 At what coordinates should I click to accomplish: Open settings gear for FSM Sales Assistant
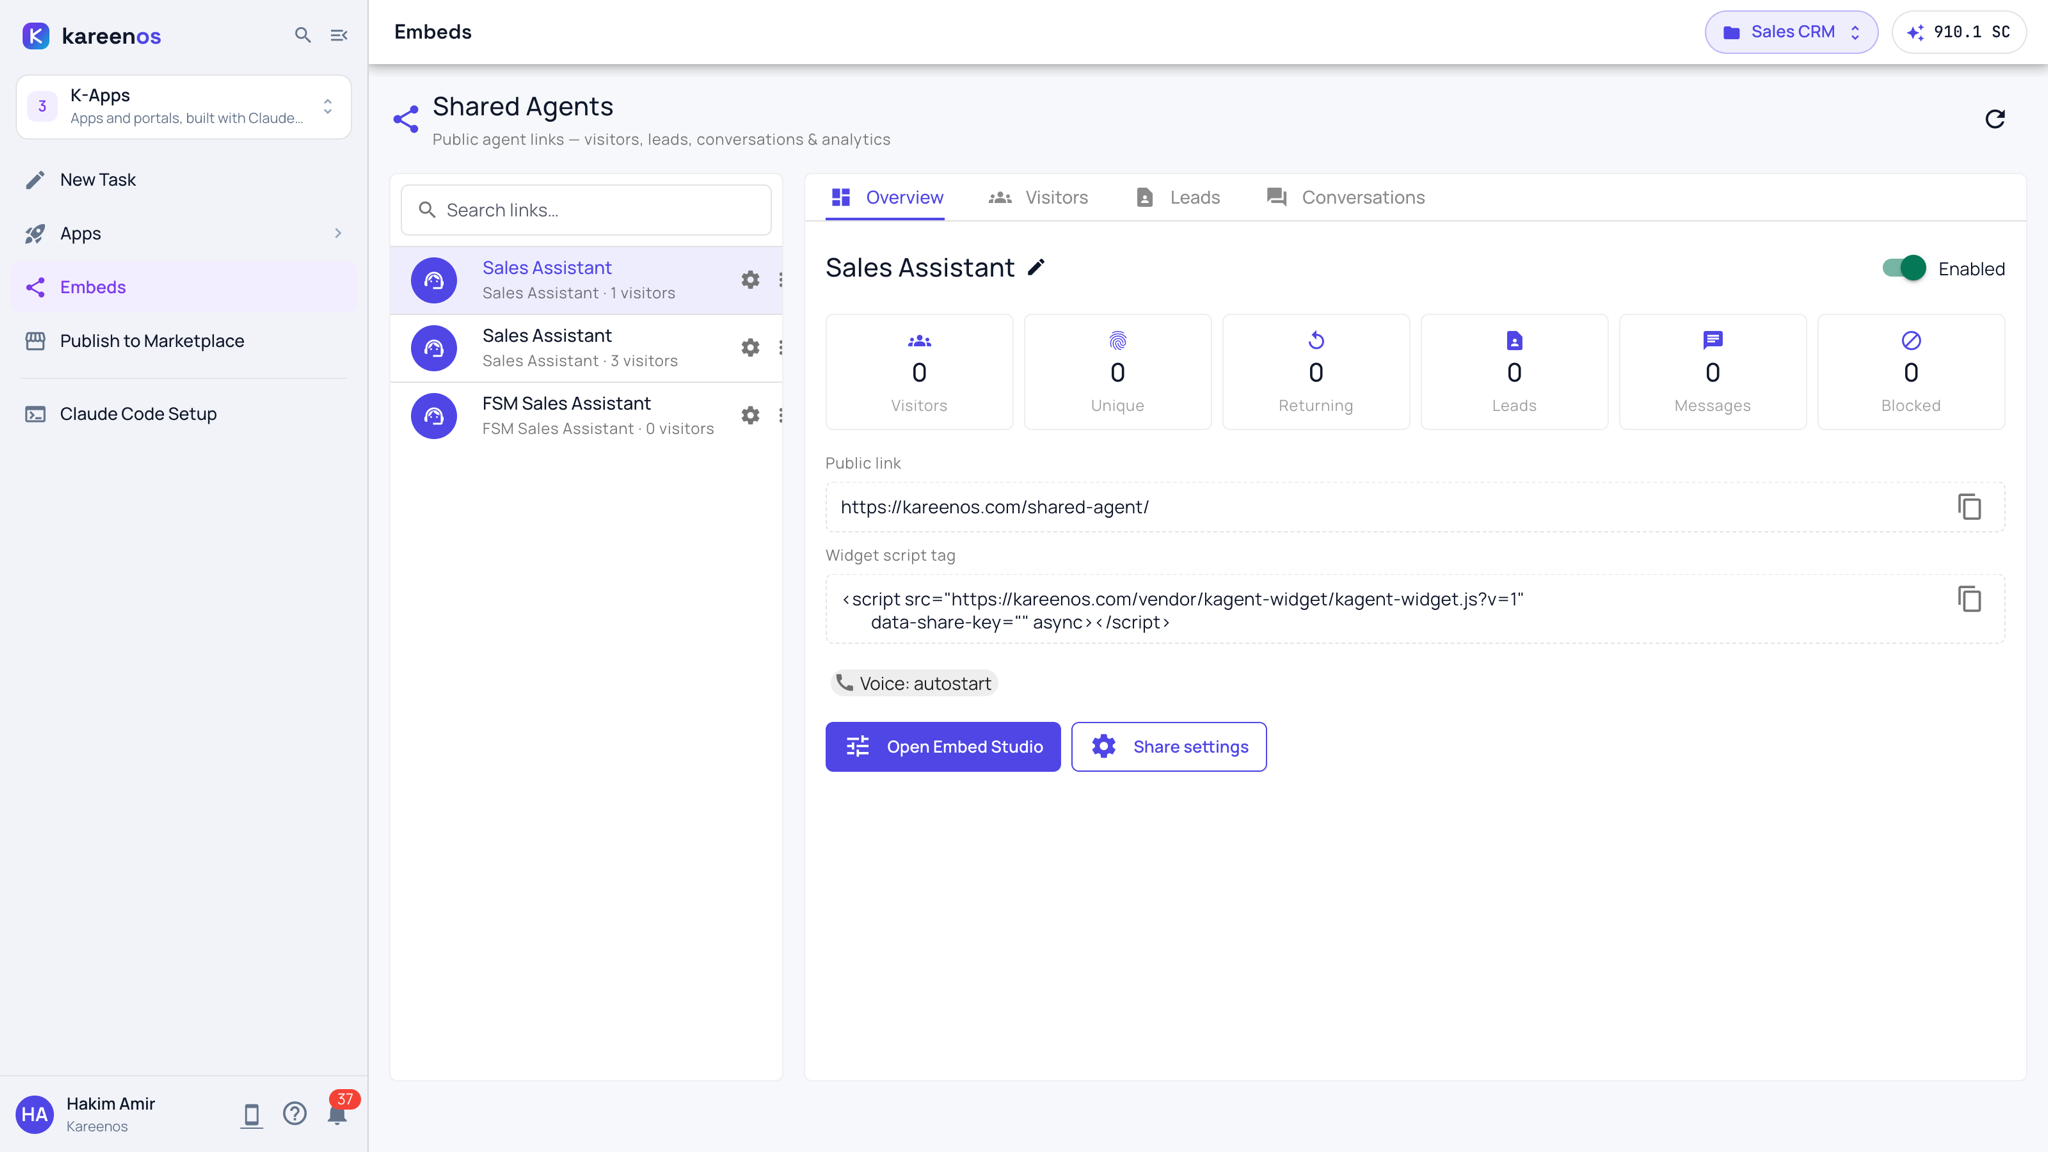coord(750,416)
